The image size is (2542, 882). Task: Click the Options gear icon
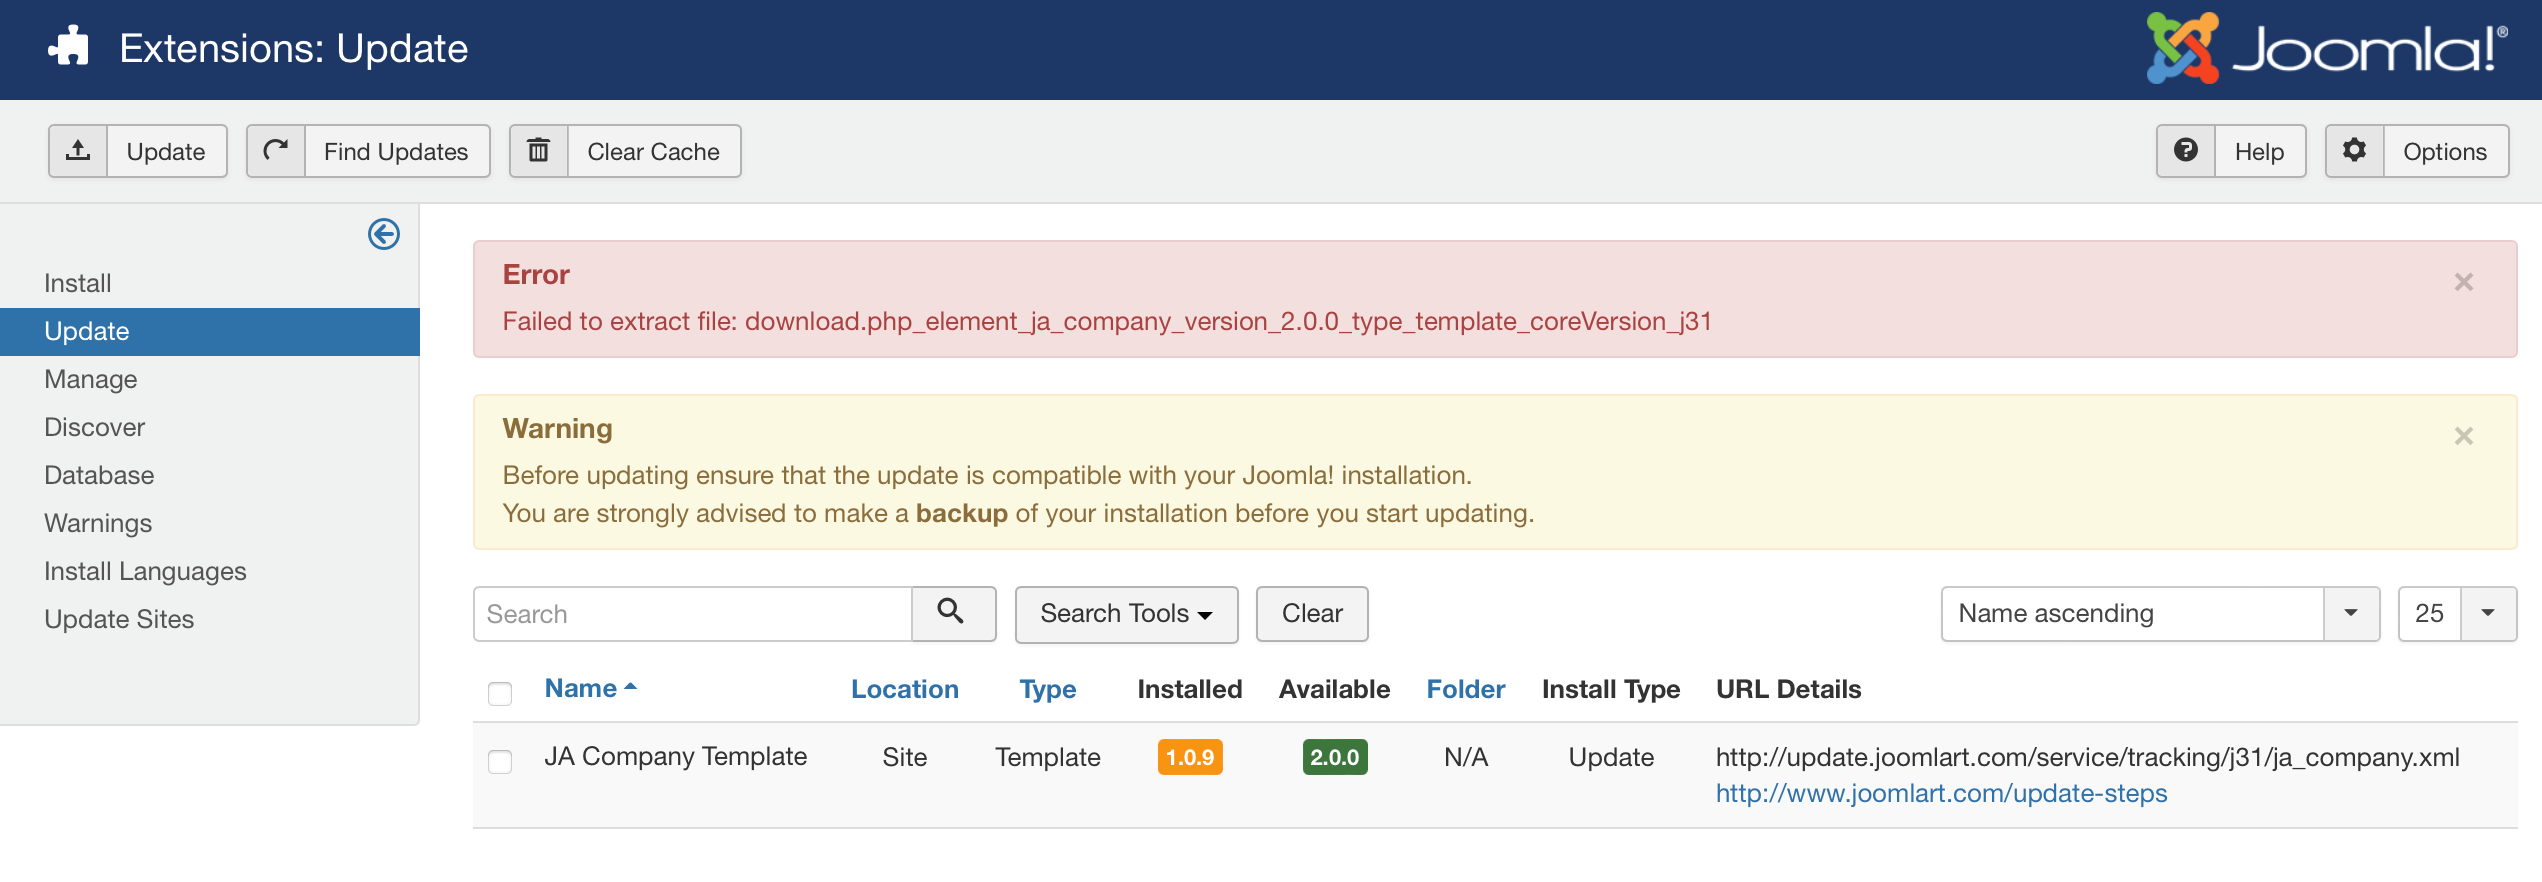[2355, 151]
